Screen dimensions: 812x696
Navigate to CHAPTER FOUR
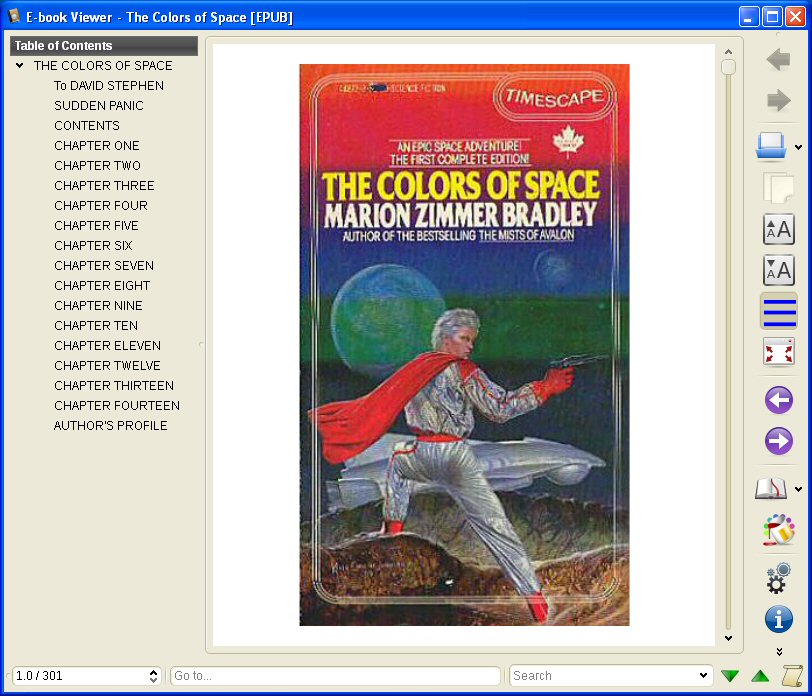(x=100, y=206)
